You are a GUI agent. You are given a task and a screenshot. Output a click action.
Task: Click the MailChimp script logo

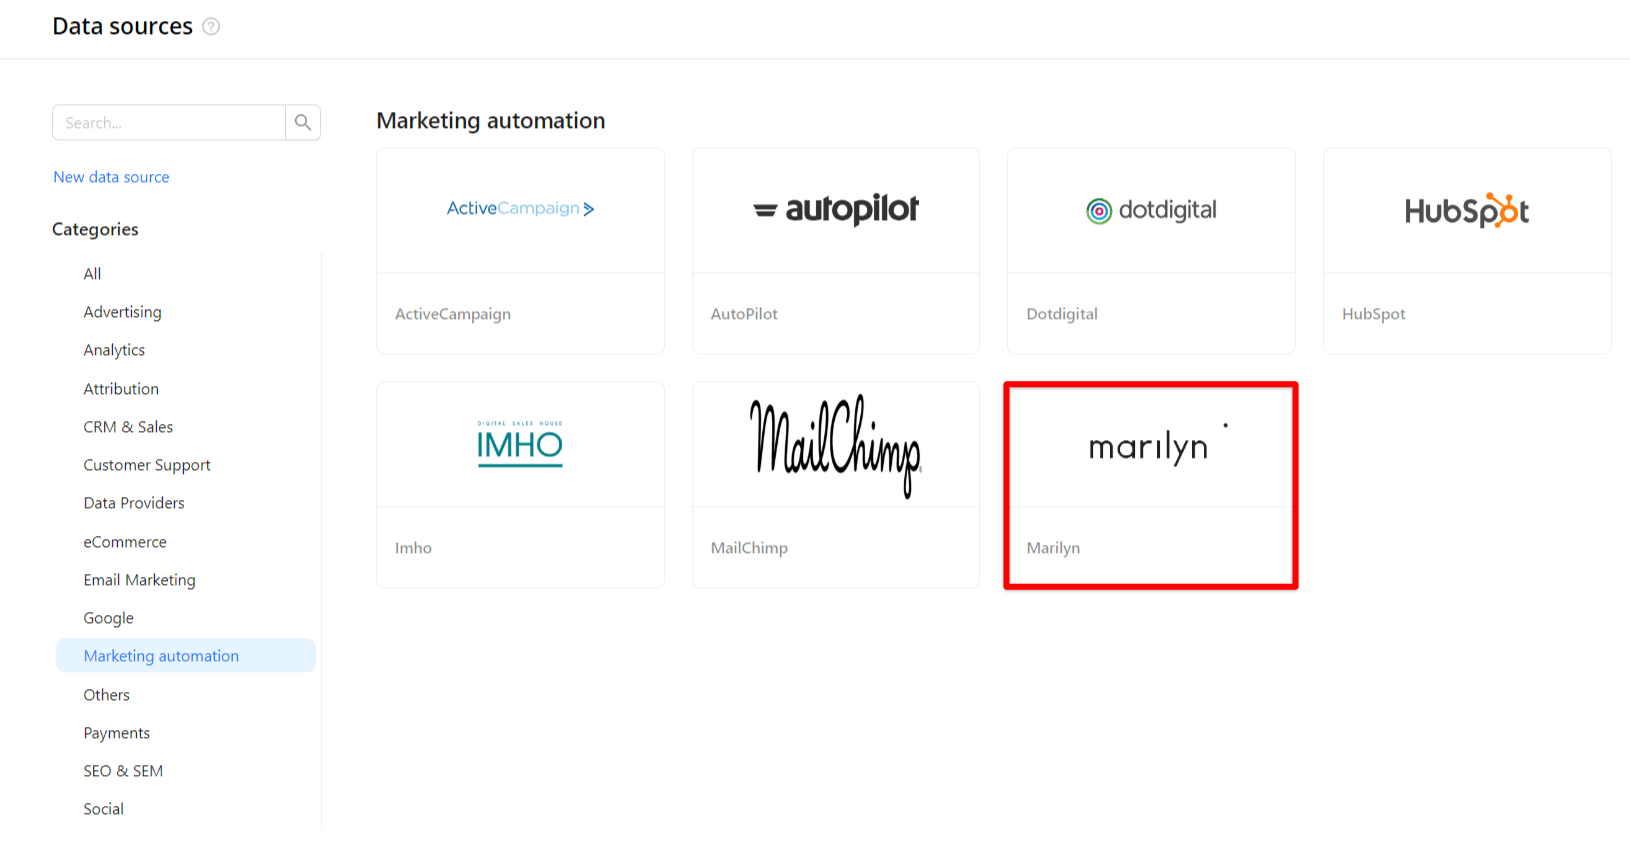pos(836,446)
